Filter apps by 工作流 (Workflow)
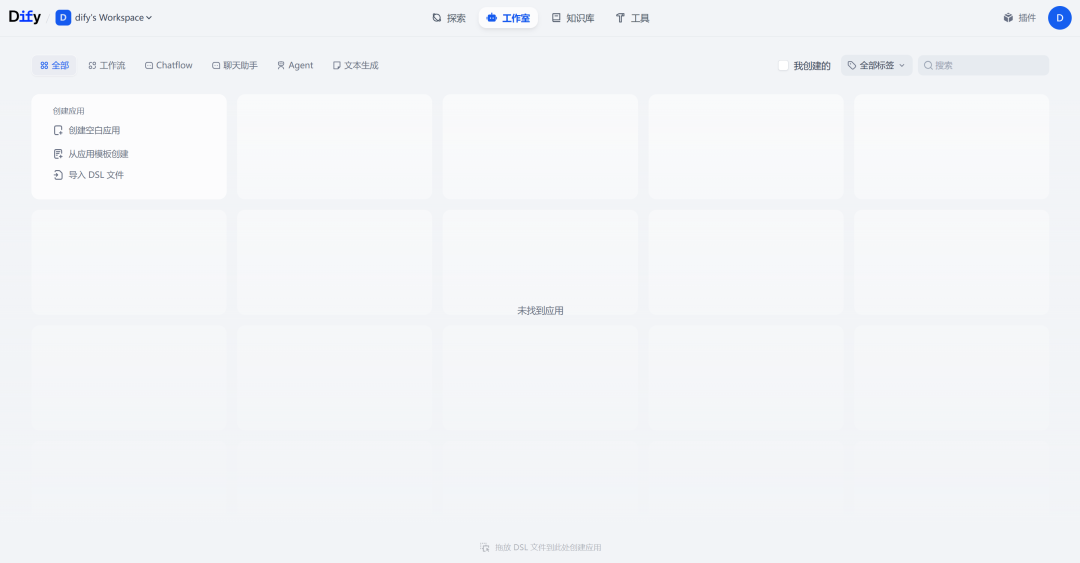 [x=107, y=65]
